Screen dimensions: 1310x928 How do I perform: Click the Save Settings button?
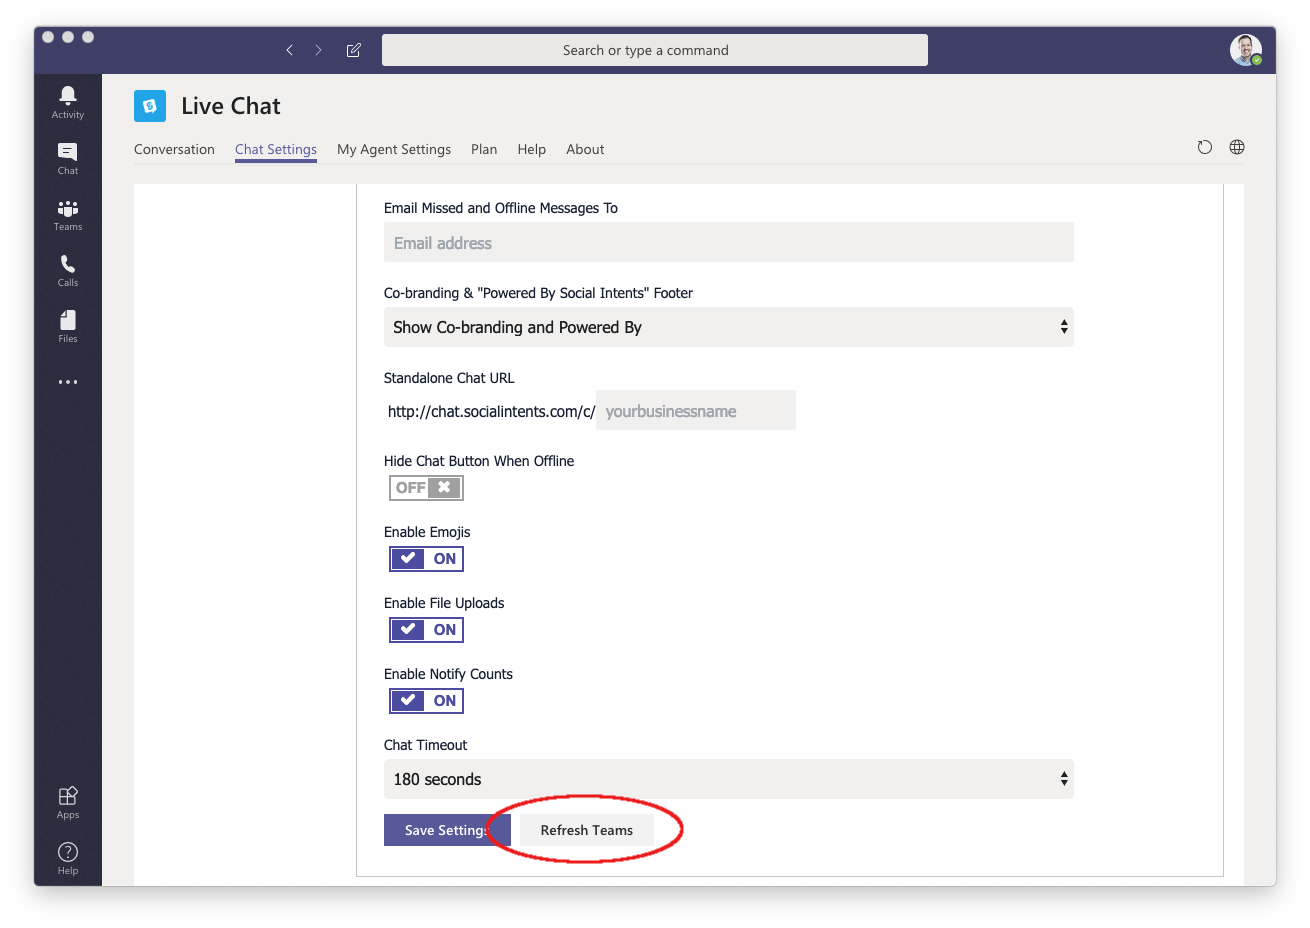(447, 830)
